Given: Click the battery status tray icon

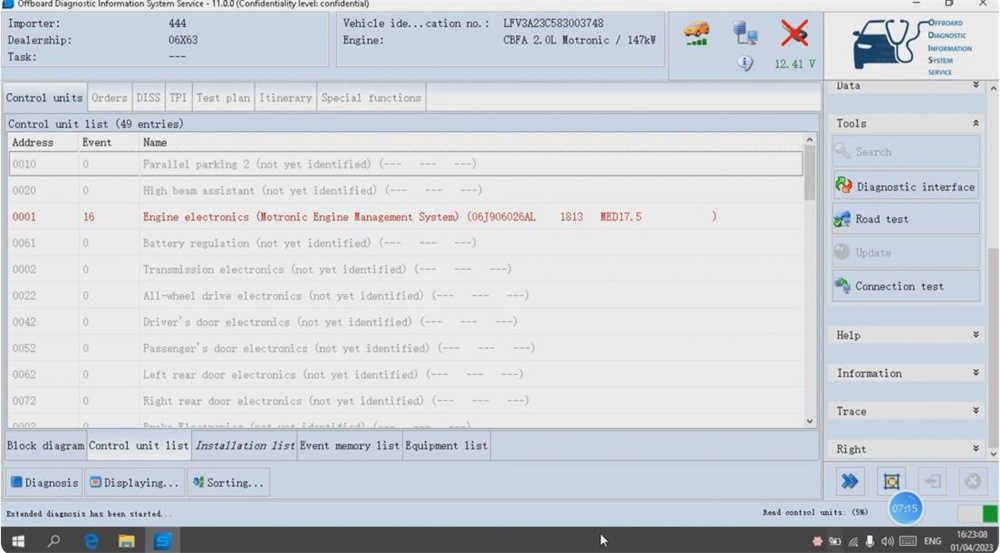Looking at the screenshot, I should point(835,542).
